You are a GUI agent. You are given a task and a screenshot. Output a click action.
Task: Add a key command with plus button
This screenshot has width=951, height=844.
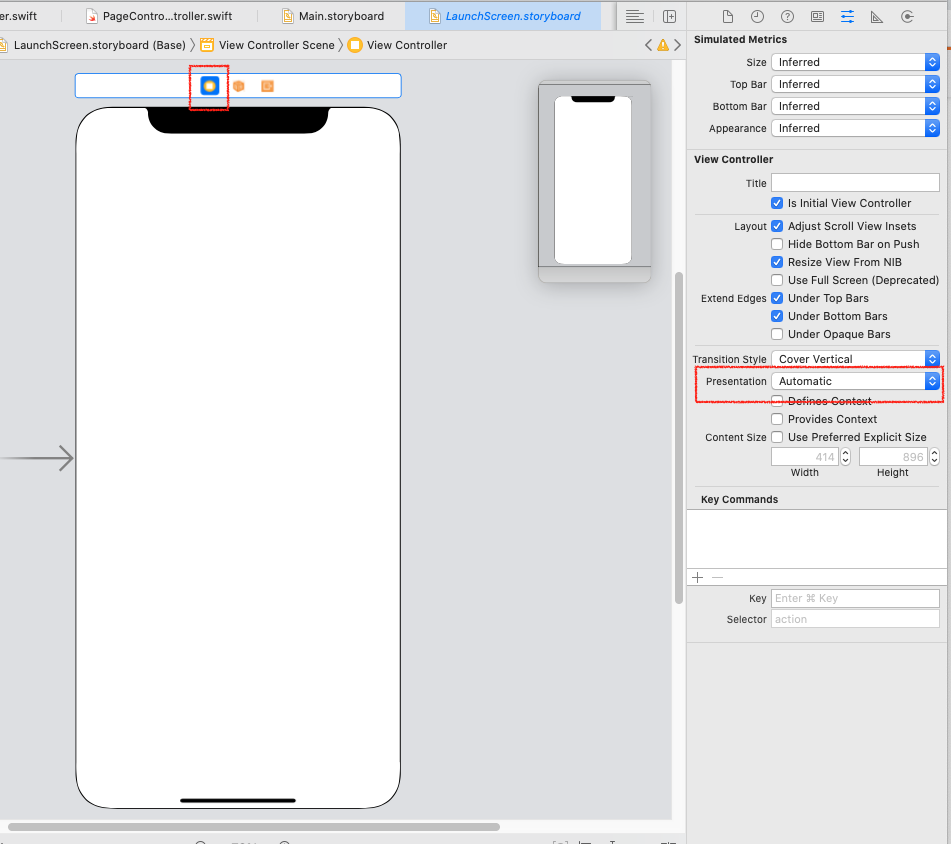697,577
